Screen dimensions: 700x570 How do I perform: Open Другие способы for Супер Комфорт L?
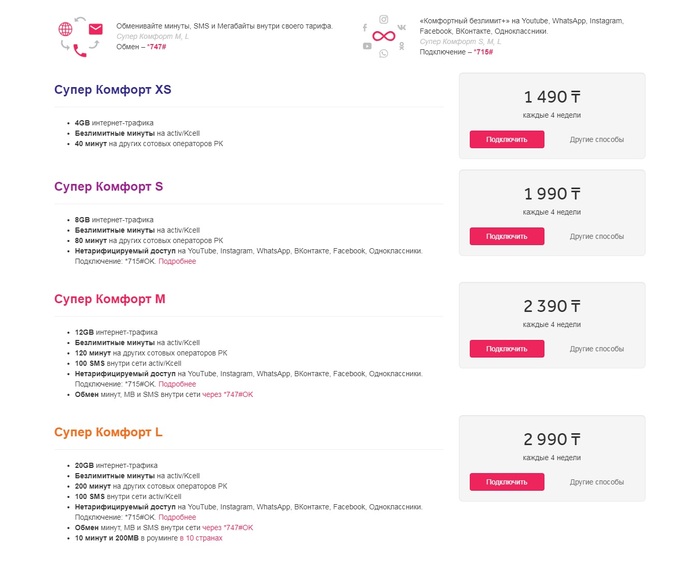click(596, 481)
